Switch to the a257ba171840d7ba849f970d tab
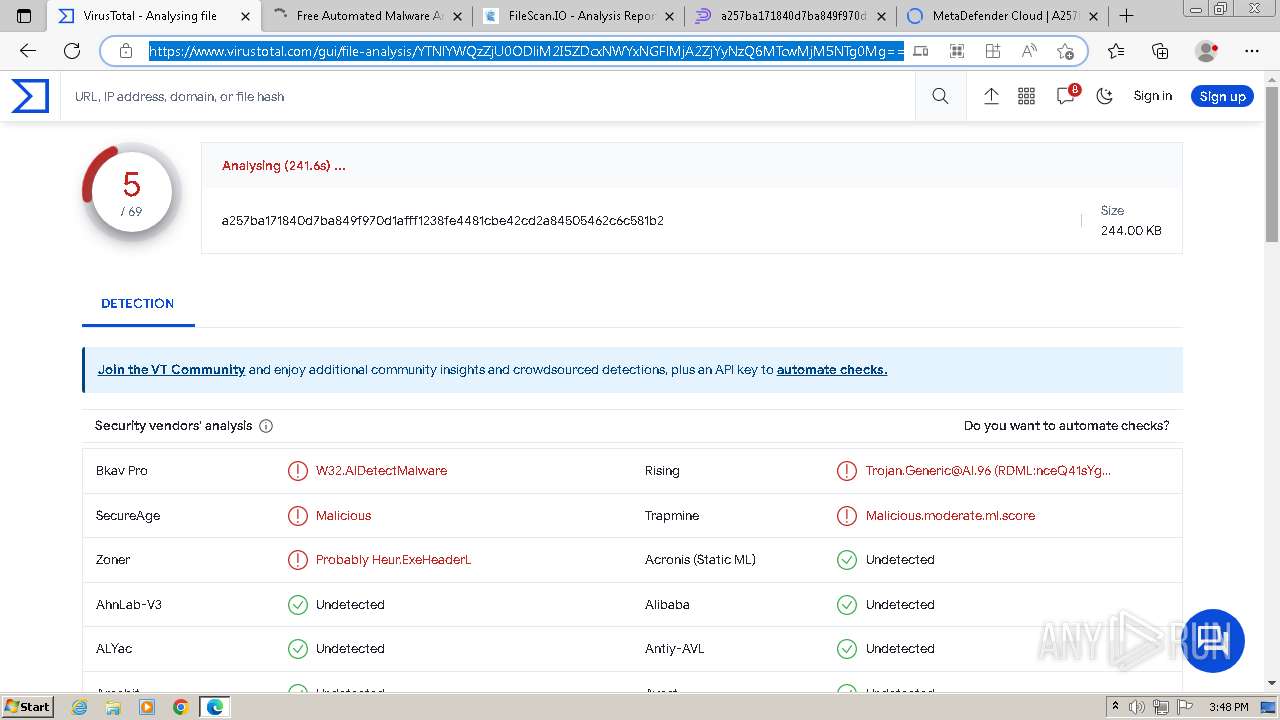The image size is (1280, 720). [x=793, y=16]
